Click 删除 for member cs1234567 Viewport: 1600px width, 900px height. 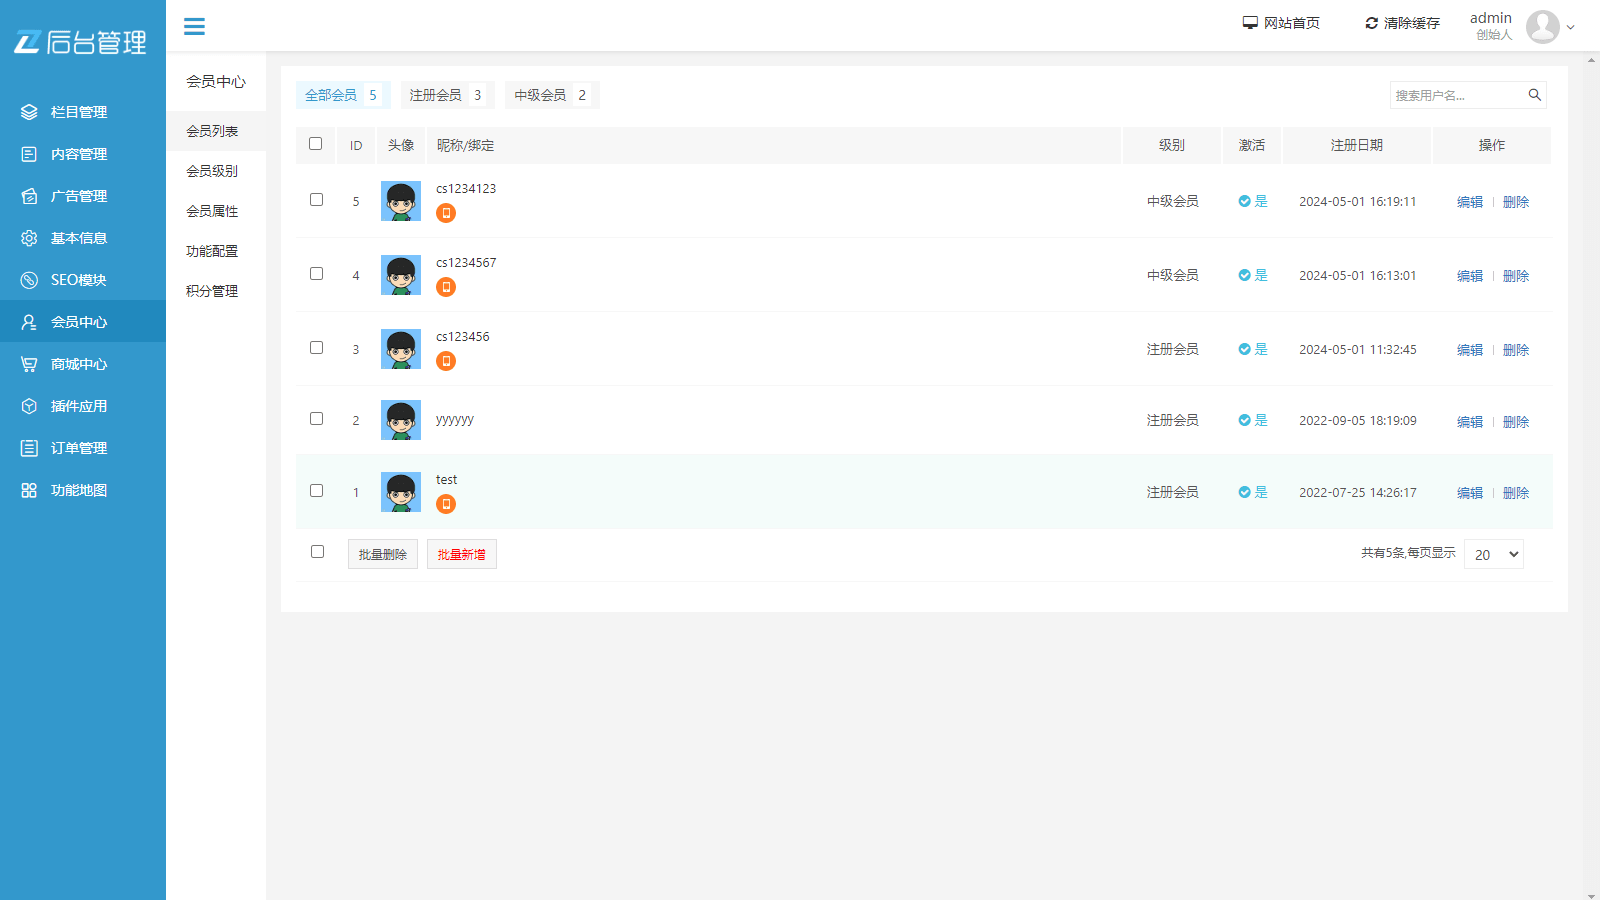click(1515, 276)
